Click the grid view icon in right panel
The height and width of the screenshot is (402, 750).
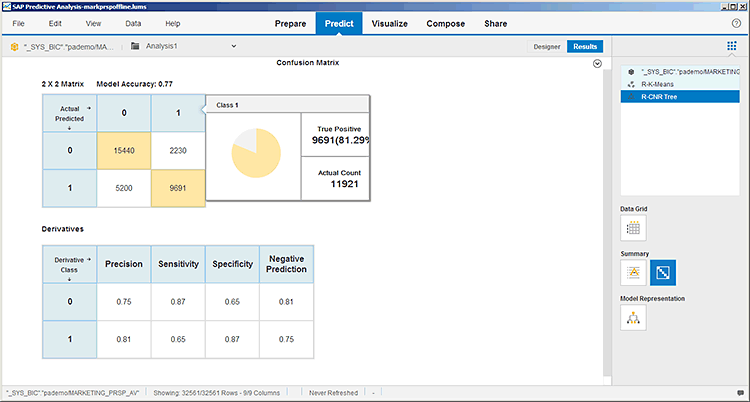pos(732,46)
